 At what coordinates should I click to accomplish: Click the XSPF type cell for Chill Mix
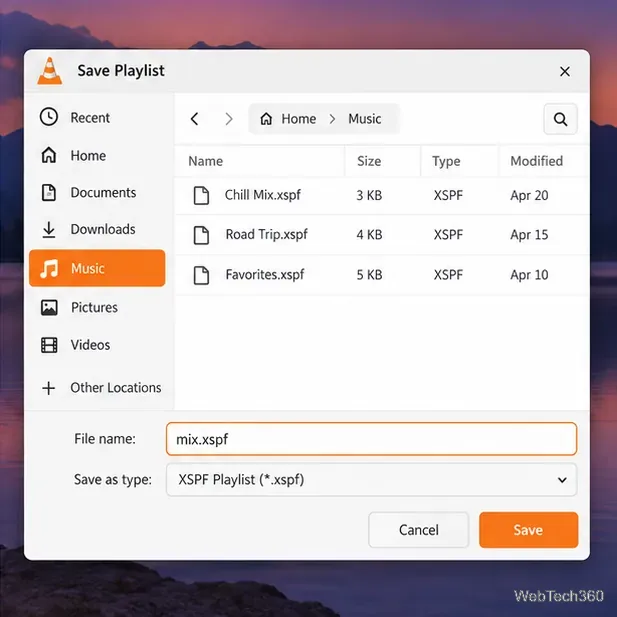pos(448,196)
